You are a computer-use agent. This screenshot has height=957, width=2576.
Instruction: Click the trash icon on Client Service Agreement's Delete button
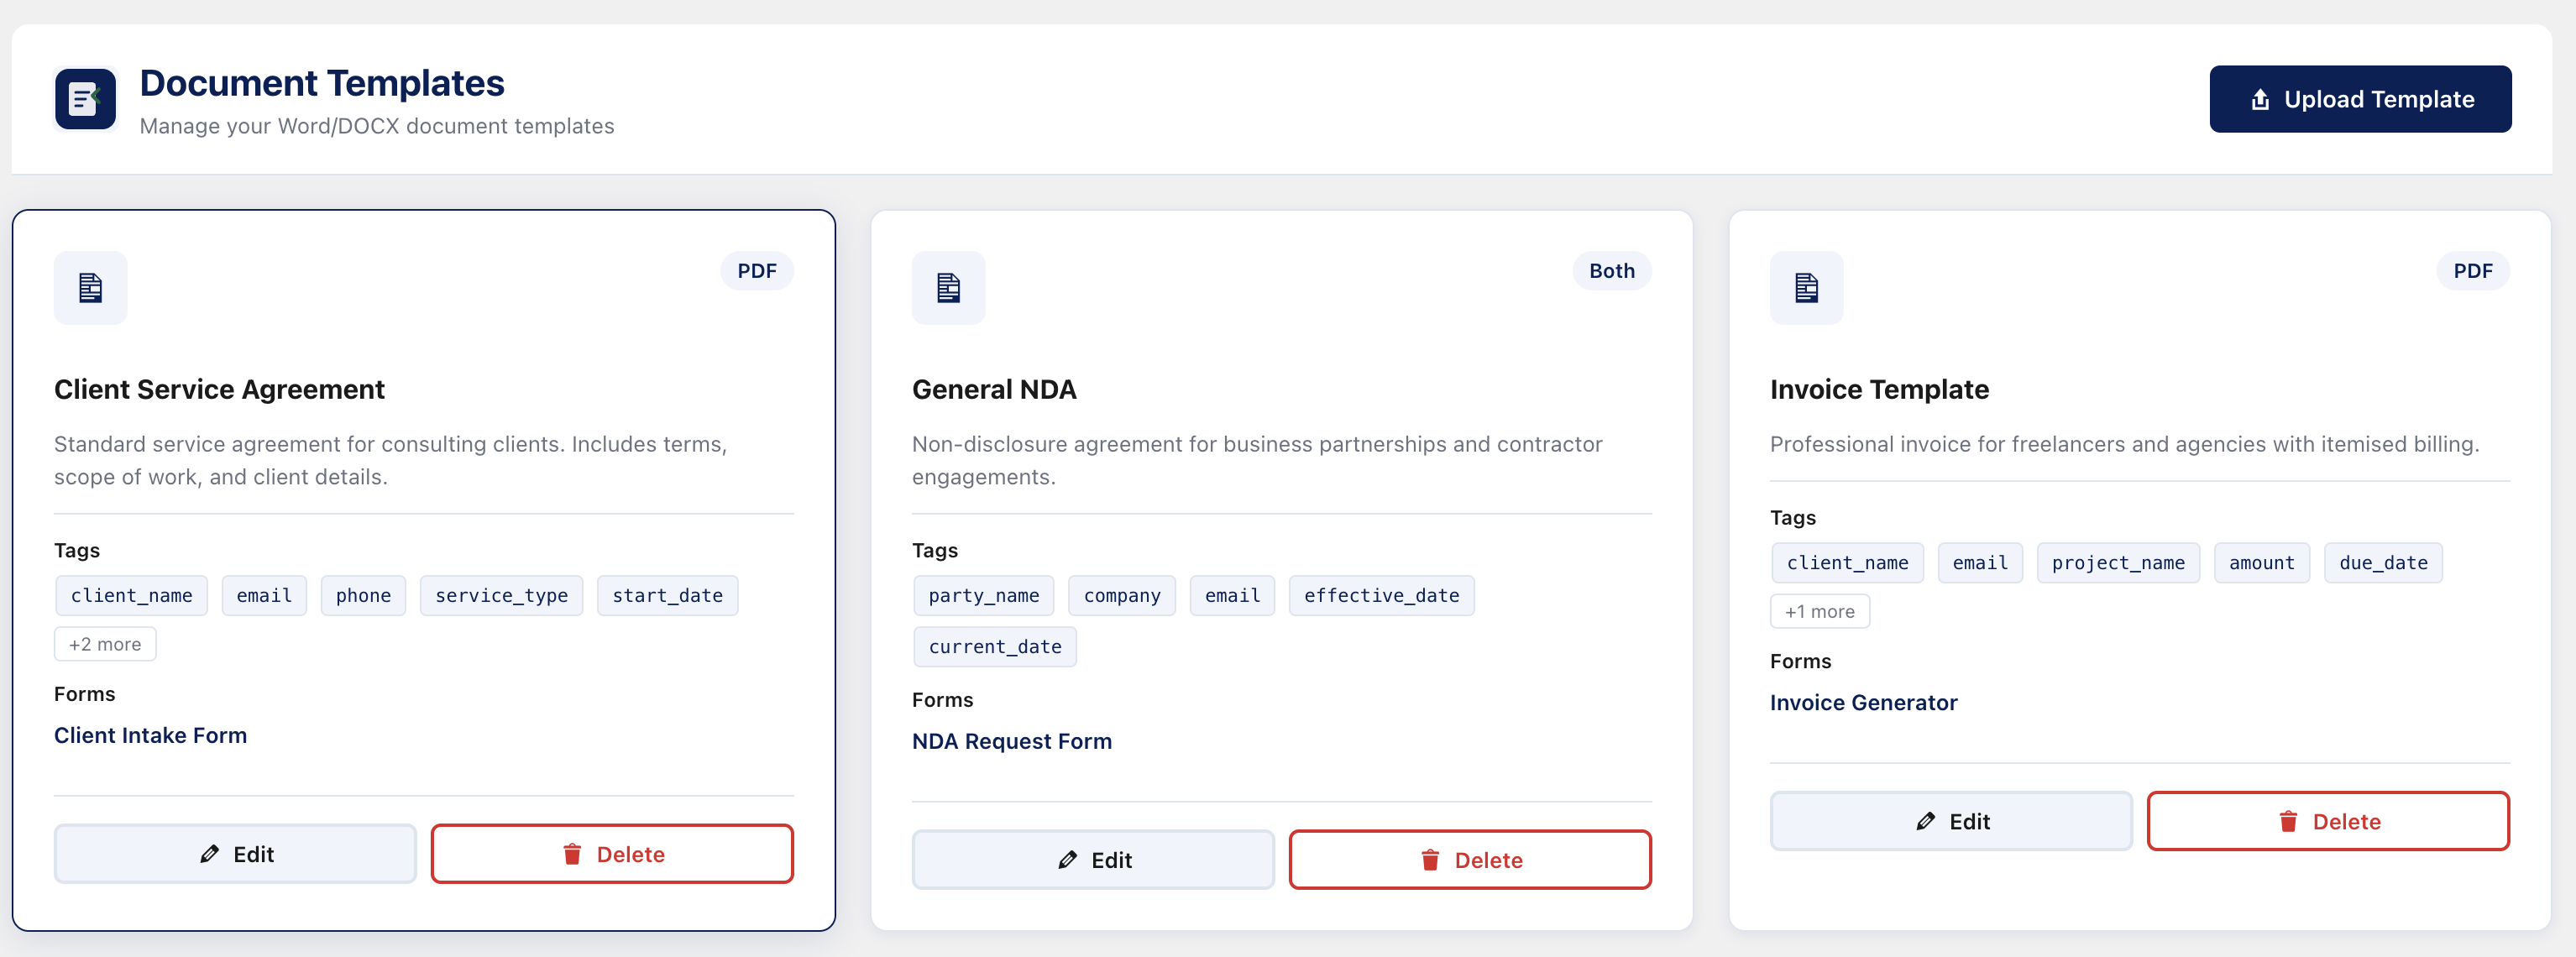tap(572, 854)
